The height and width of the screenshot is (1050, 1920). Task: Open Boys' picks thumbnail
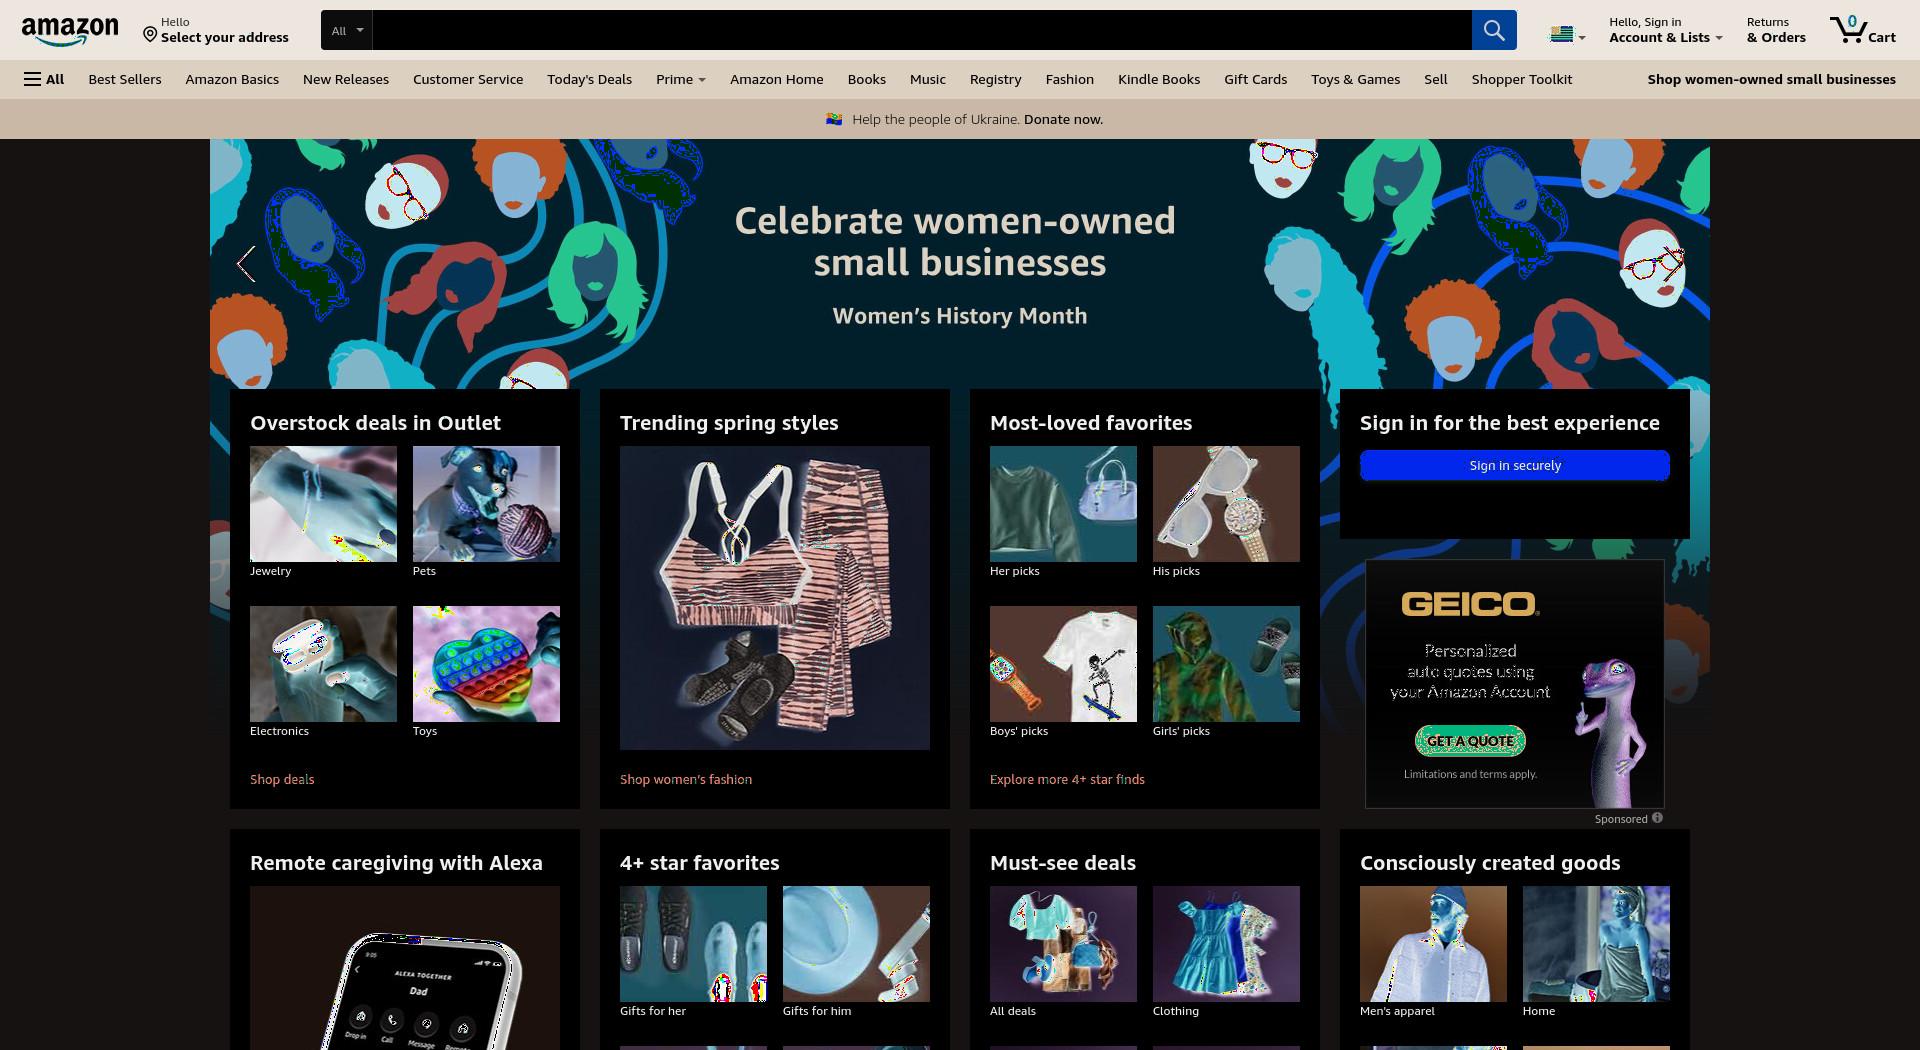[x=1063, y=664]
